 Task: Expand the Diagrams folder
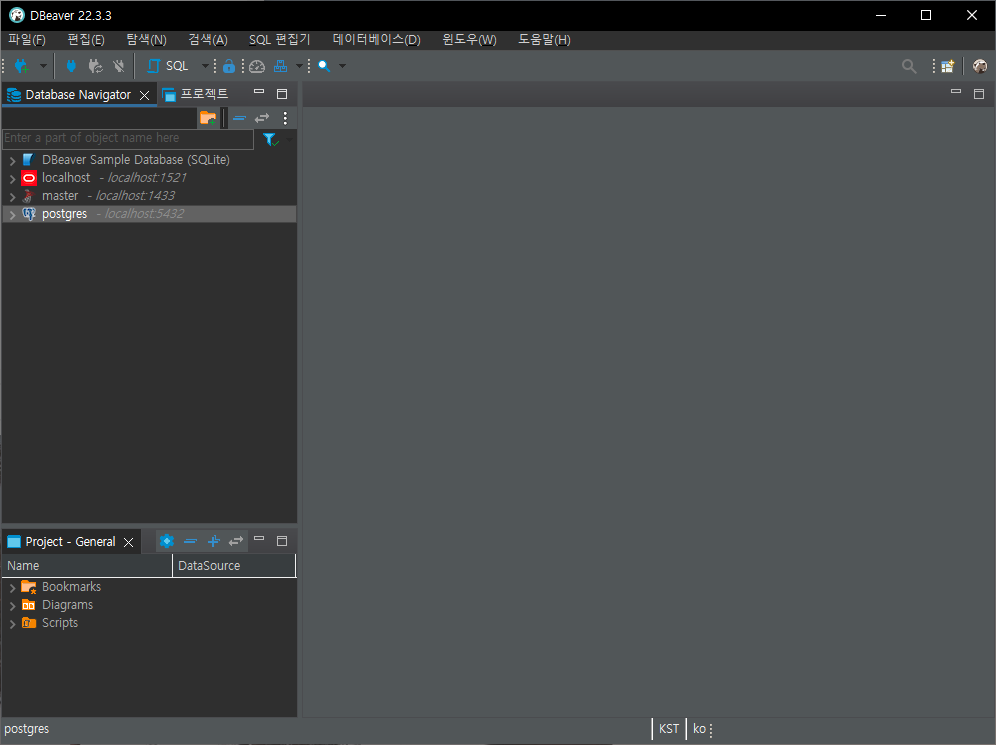click(x=12, y=606)
